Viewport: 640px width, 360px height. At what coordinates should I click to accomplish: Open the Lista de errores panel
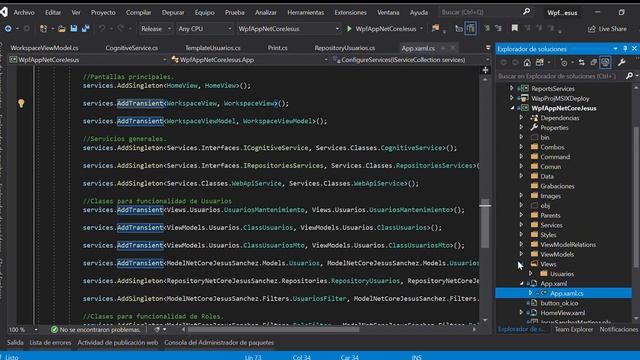click(50, 342)
